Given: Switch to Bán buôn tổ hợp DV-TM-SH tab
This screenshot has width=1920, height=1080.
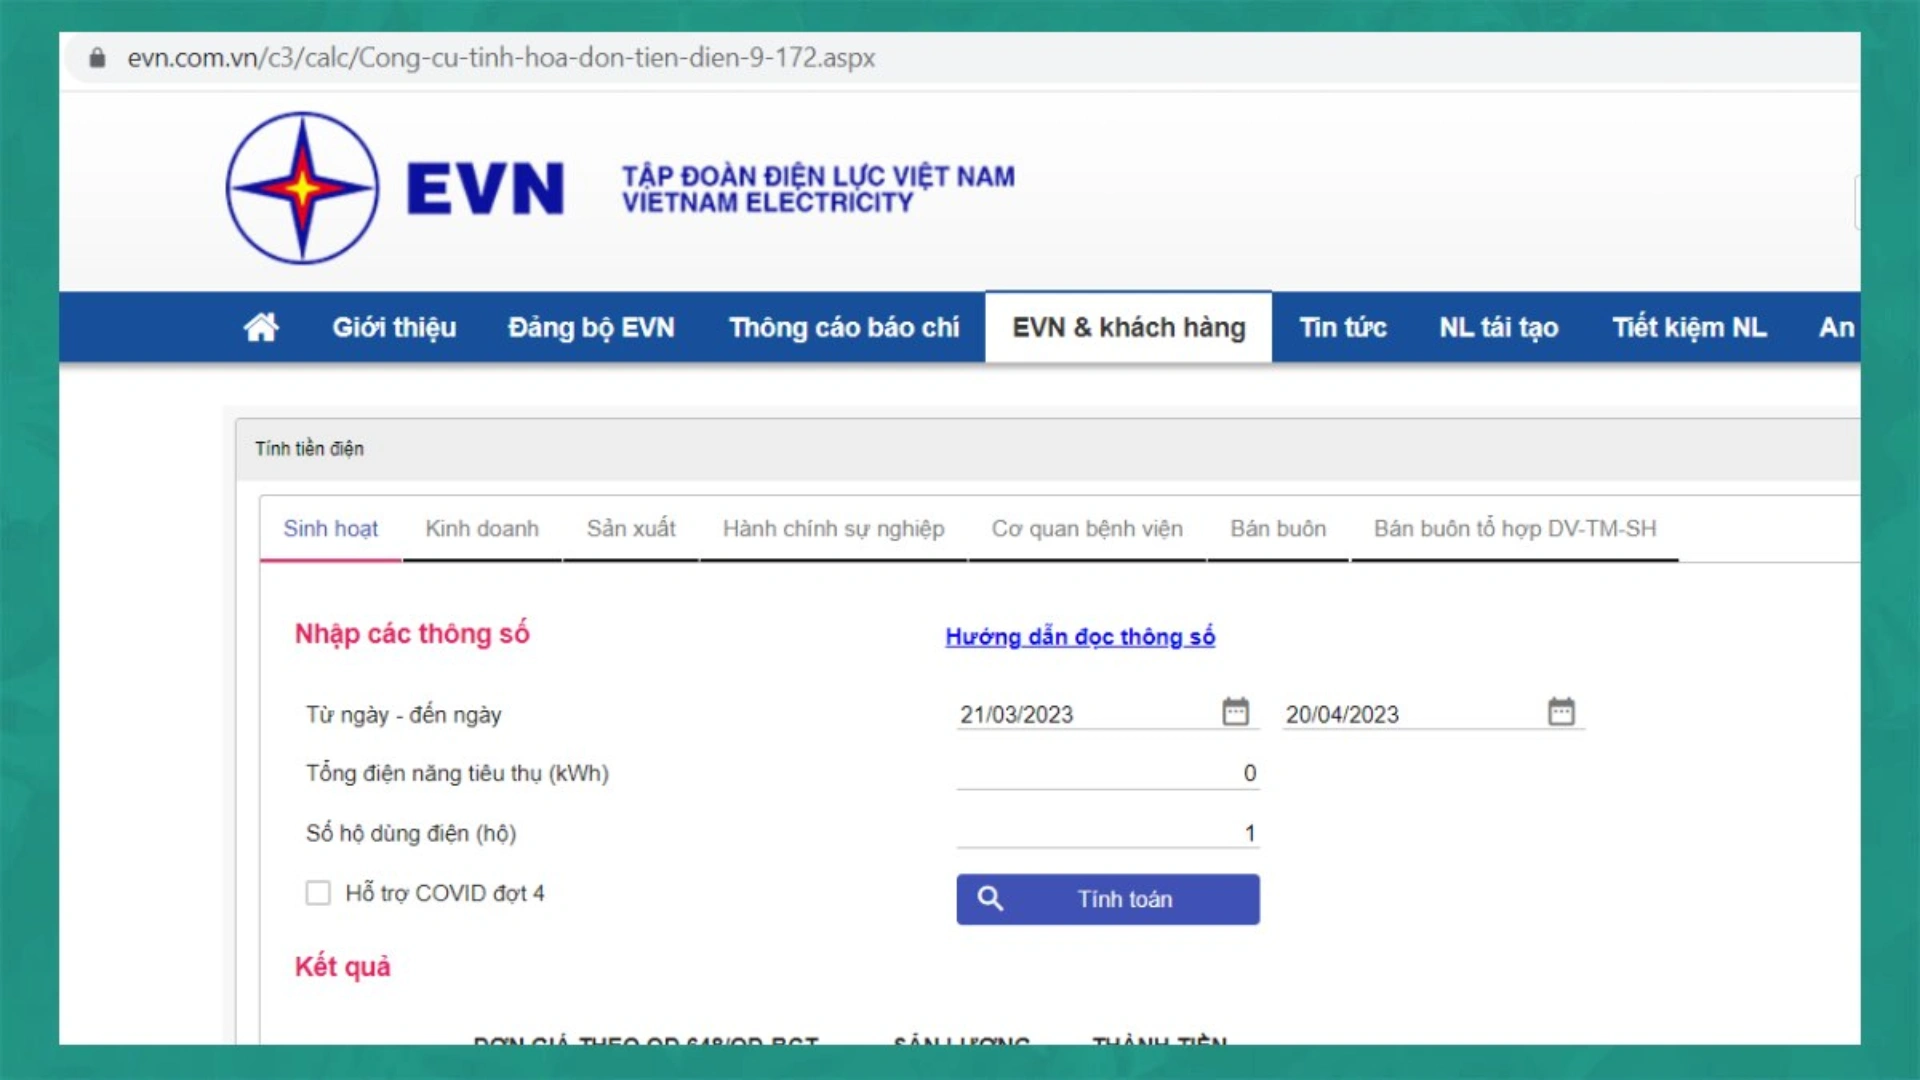Looking at the screenshot, I should [1514, 528].
